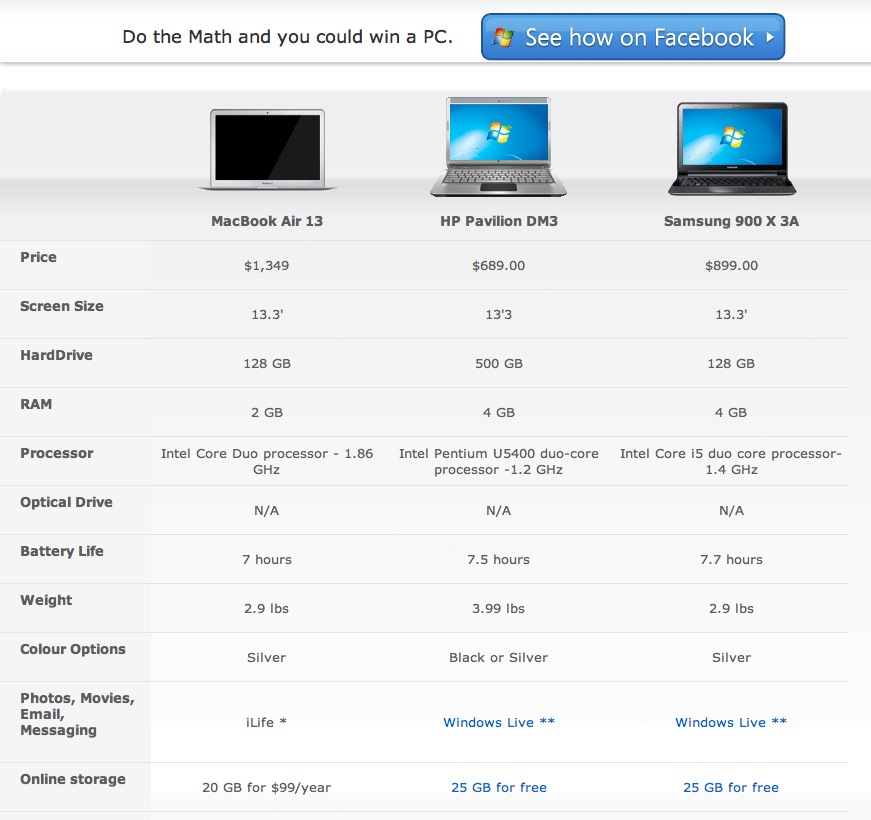
Task: Click the 7 hours battery life value
Action: coord(267,559)
